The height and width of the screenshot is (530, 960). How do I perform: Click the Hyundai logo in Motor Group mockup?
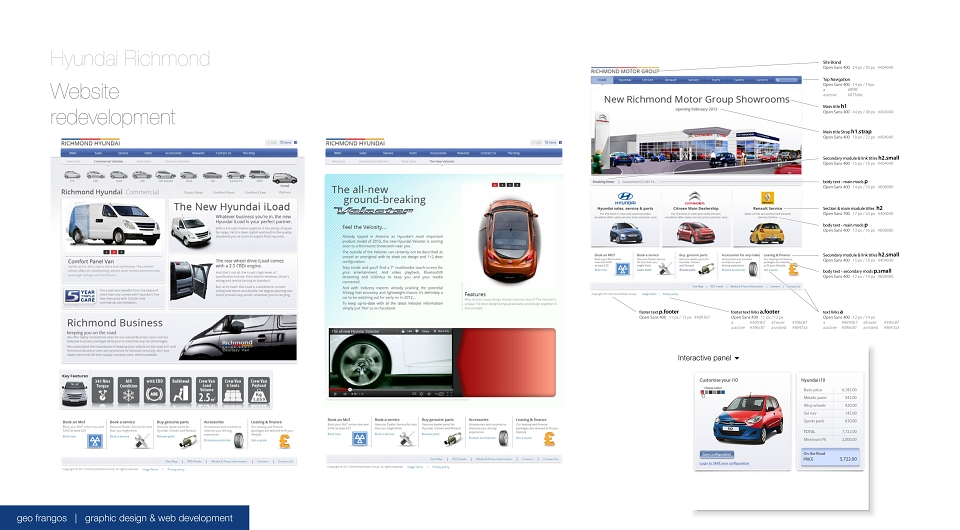pyautogui.click(x=625, y=198)
